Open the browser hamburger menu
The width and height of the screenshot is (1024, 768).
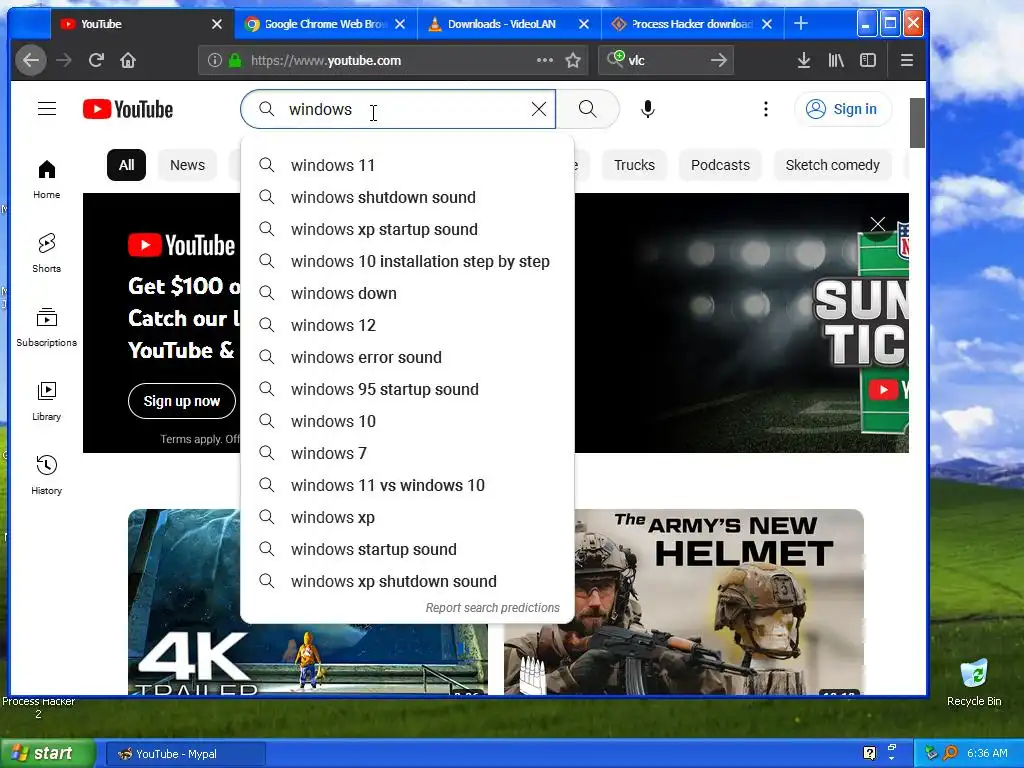click(x=906, y=61)
